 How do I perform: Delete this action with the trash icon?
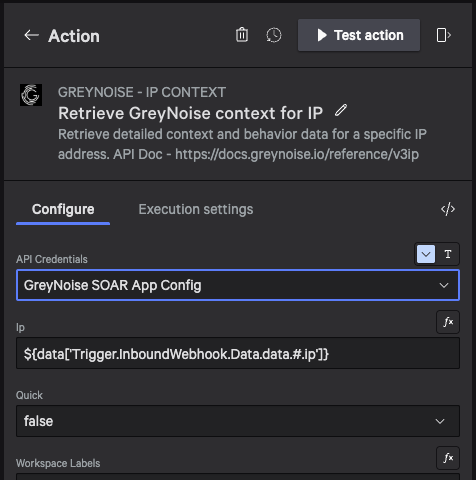242,35
